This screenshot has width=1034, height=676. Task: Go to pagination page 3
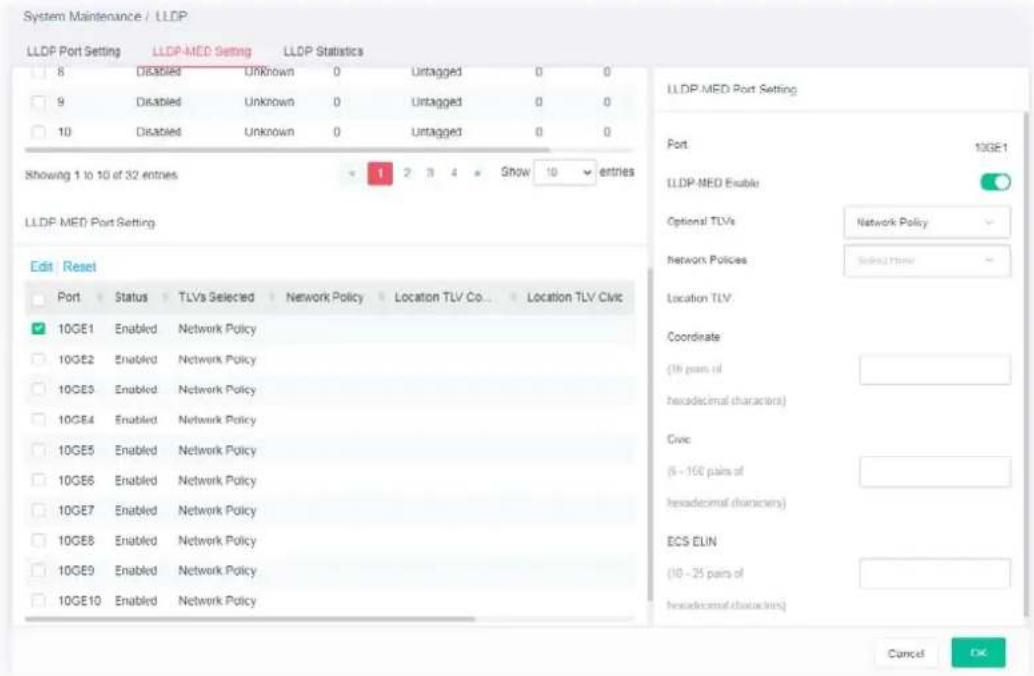click(430, 173)
